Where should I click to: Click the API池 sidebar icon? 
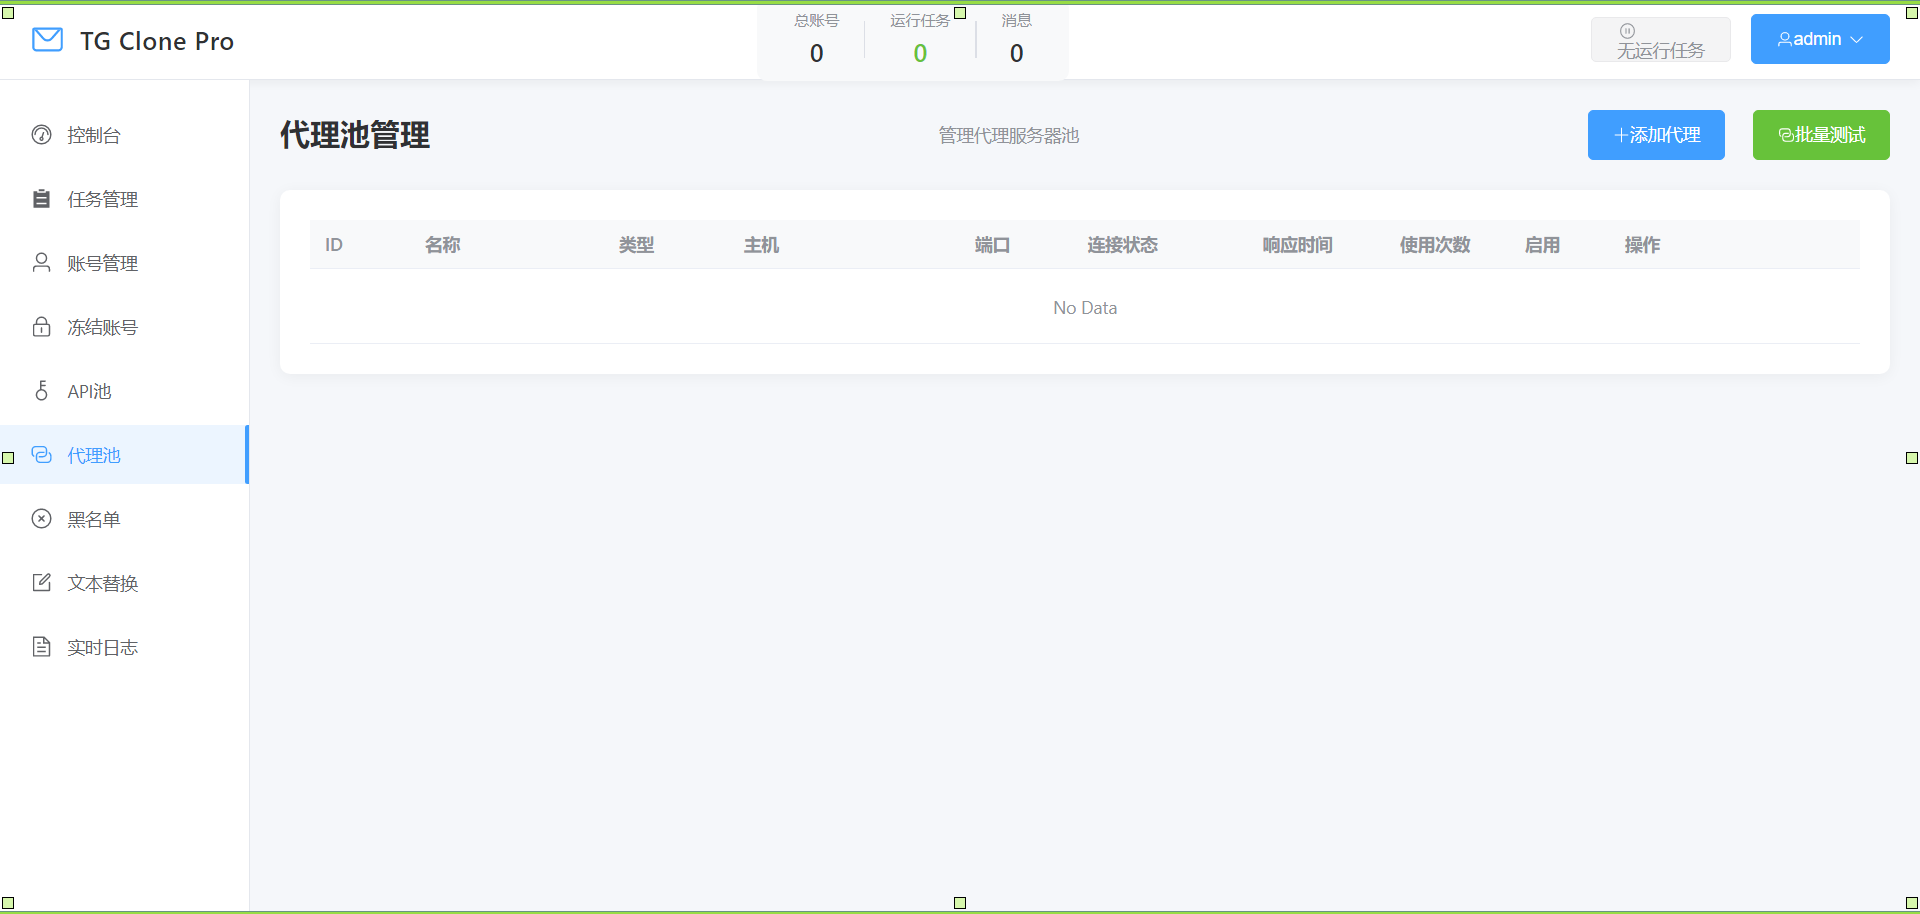[x=41, y=391]
